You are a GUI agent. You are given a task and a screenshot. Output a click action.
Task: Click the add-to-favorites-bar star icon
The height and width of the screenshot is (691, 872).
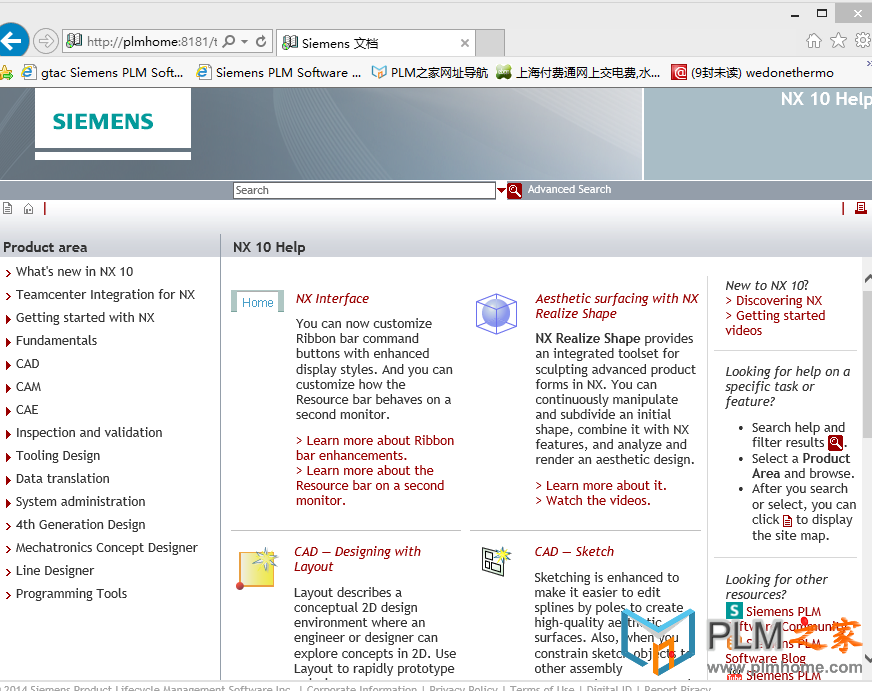(x=6, y=72)
